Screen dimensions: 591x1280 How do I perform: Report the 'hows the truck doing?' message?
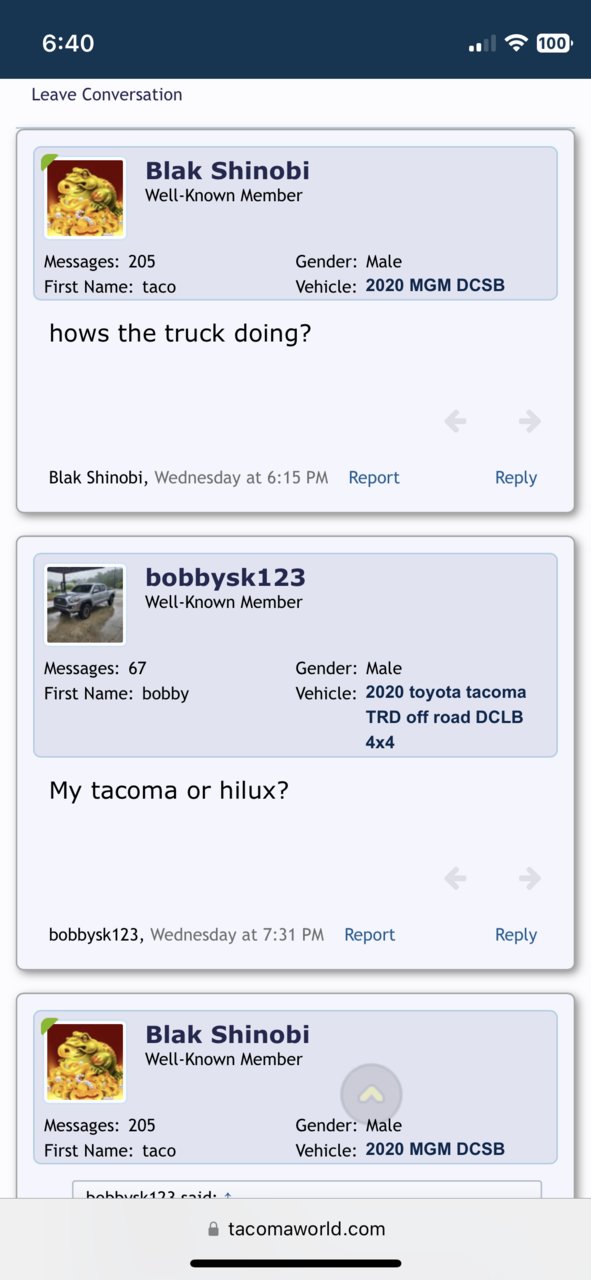[x=374, y=478]
